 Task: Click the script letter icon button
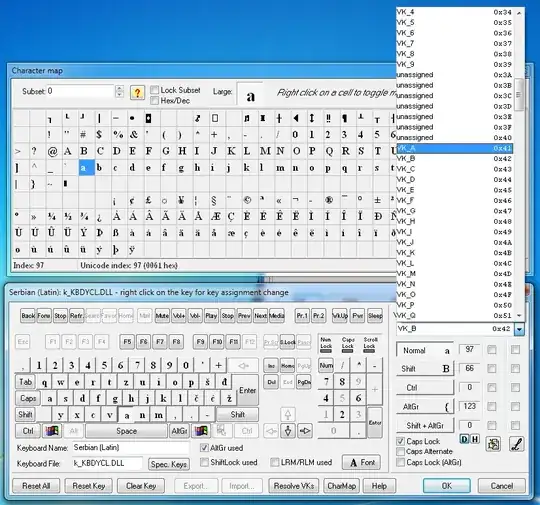pos(517,444)
